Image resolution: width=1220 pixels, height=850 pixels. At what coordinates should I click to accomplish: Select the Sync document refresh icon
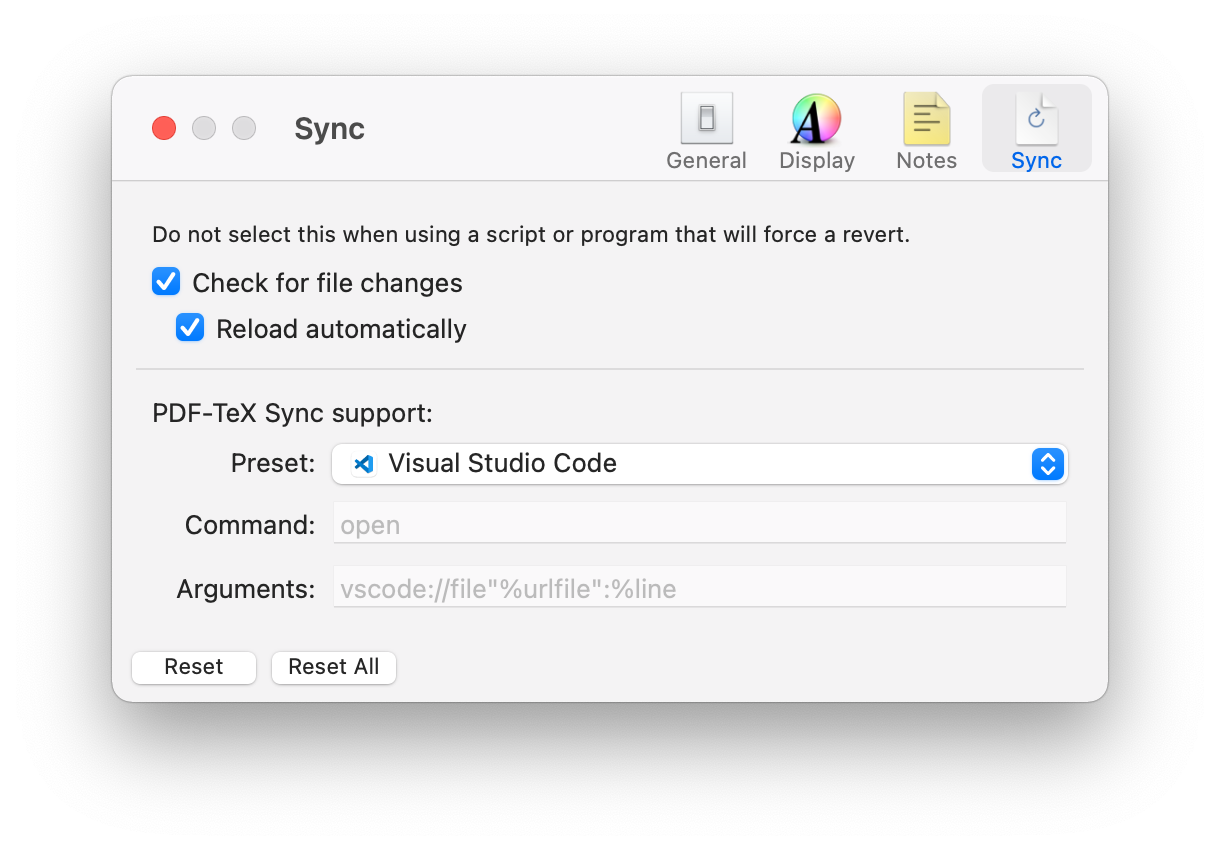[1036, 119]
